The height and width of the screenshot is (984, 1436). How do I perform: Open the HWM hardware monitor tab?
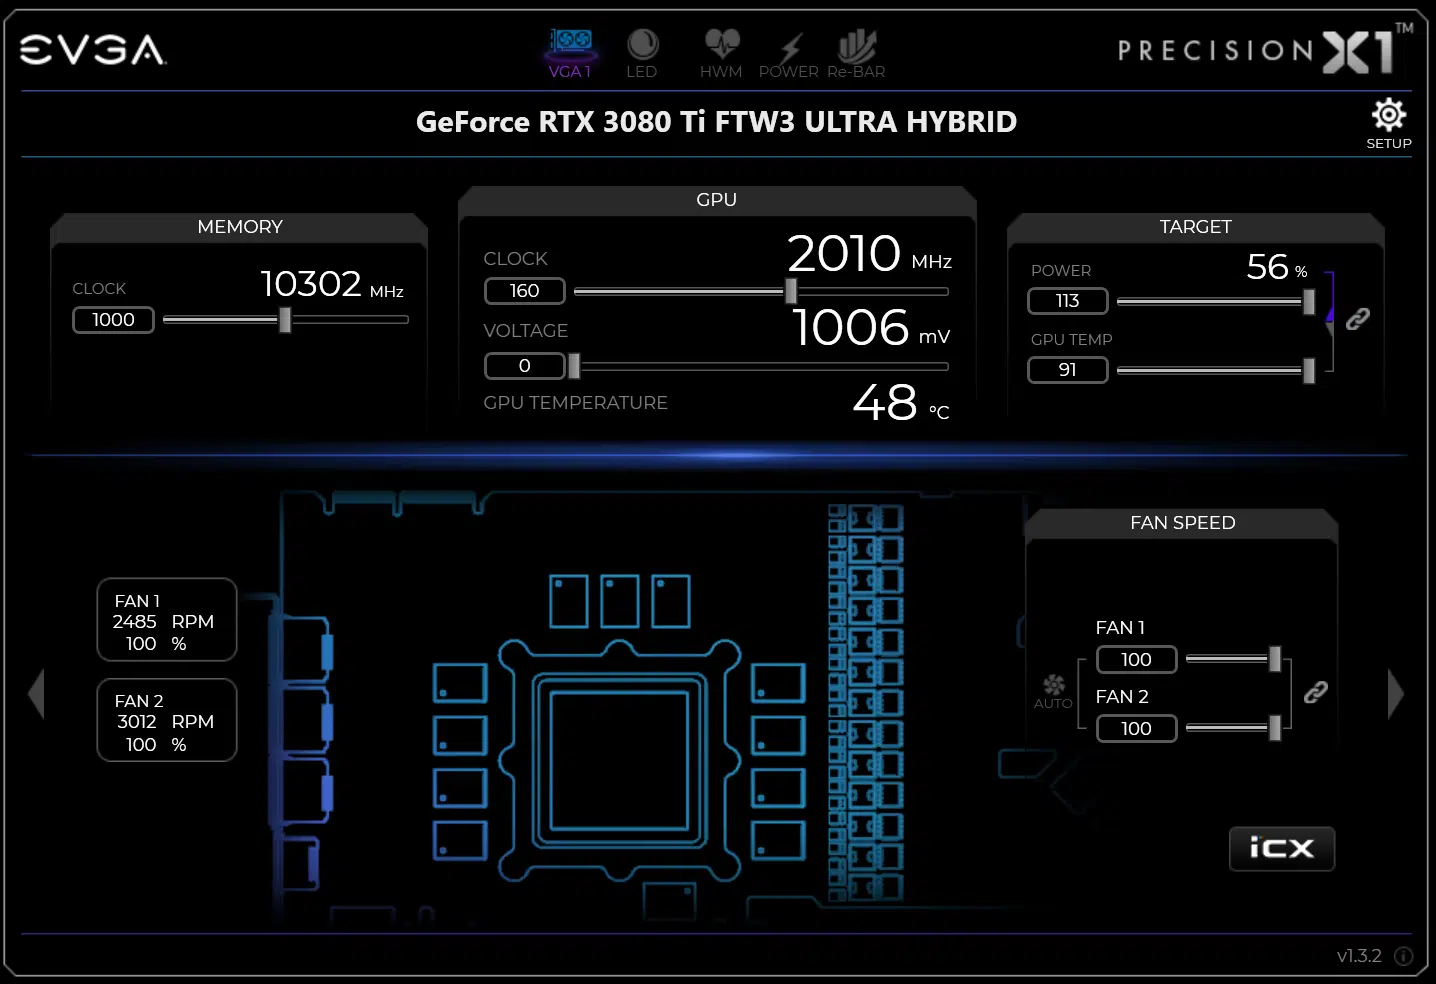721,54
